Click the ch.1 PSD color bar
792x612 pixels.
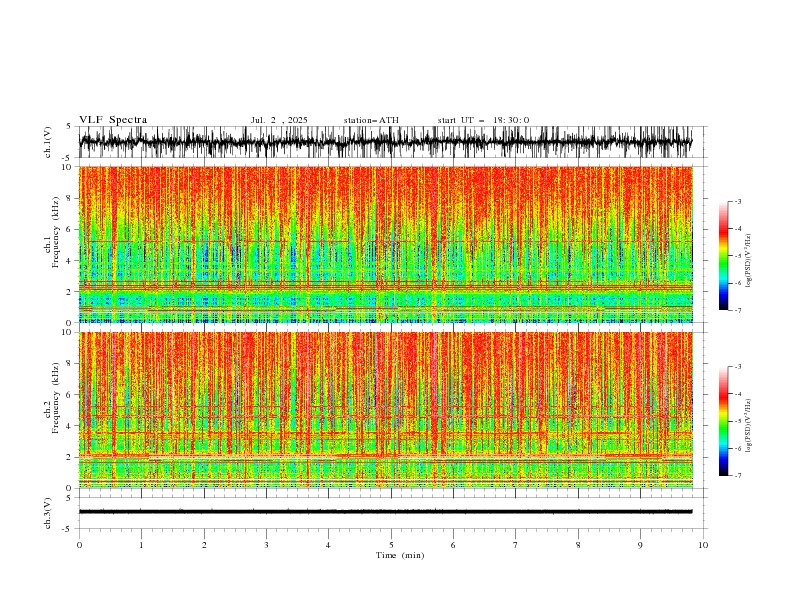tap(723, 256)
